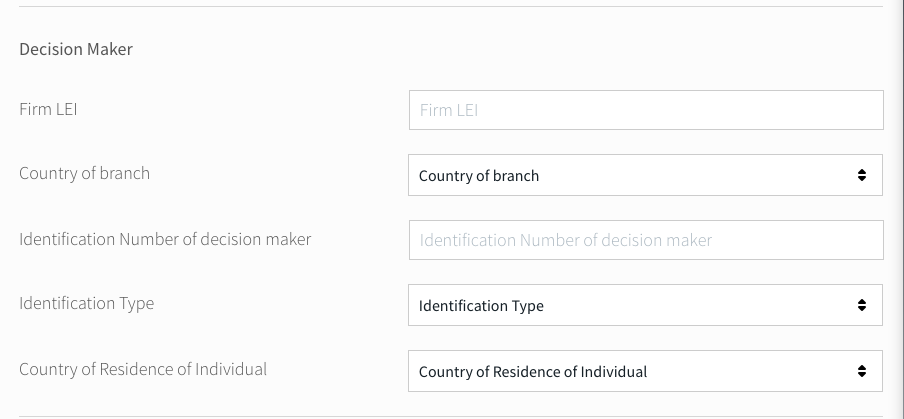Screen dimensions: 904x419
Task: Click the Country of branch dropdown arrow icon
Action: coord(862,175)
